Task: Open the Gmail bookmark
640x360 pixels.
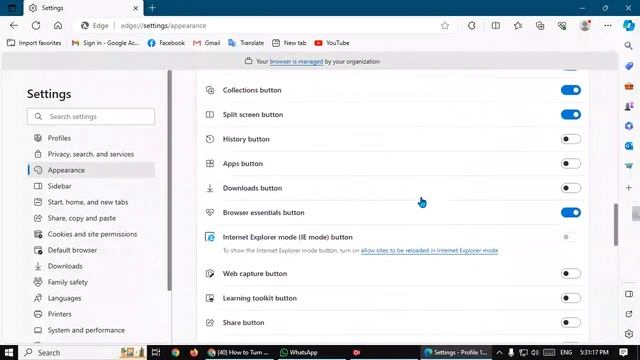Action: [207, 43]
